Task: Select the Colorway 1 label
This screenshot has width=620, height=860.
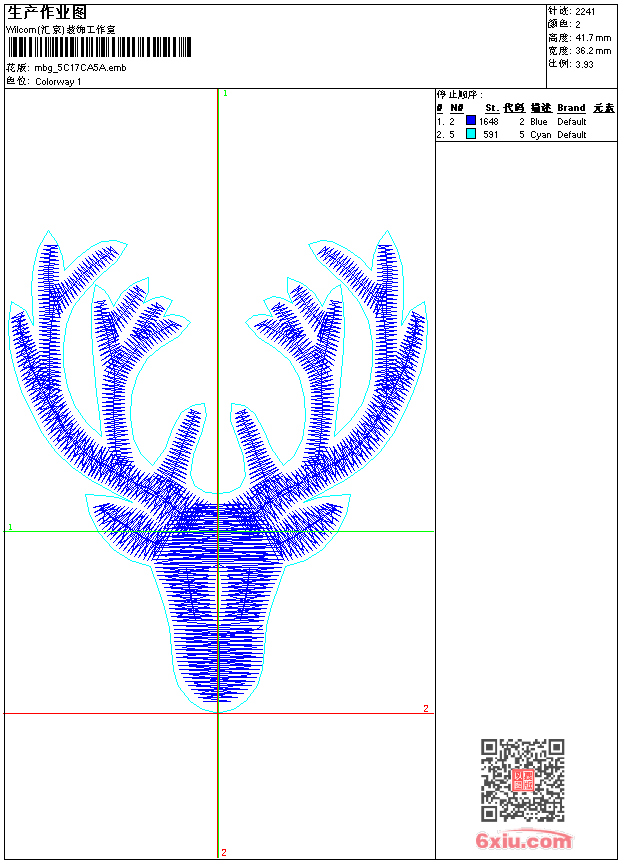Action: (59, 82)
